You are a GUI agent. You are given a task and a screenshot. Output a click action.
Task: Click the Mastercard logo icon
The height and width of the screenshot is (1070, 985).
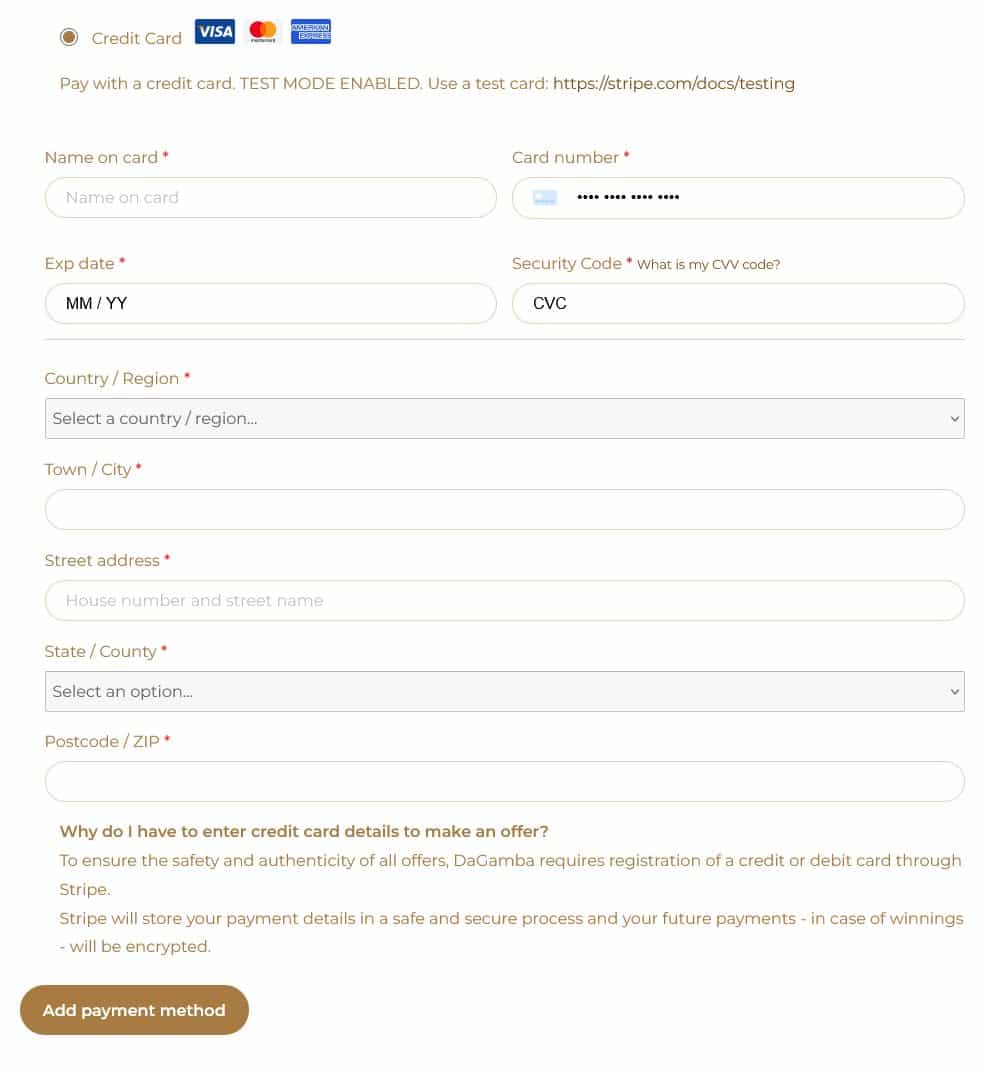[x=263, y=32]
